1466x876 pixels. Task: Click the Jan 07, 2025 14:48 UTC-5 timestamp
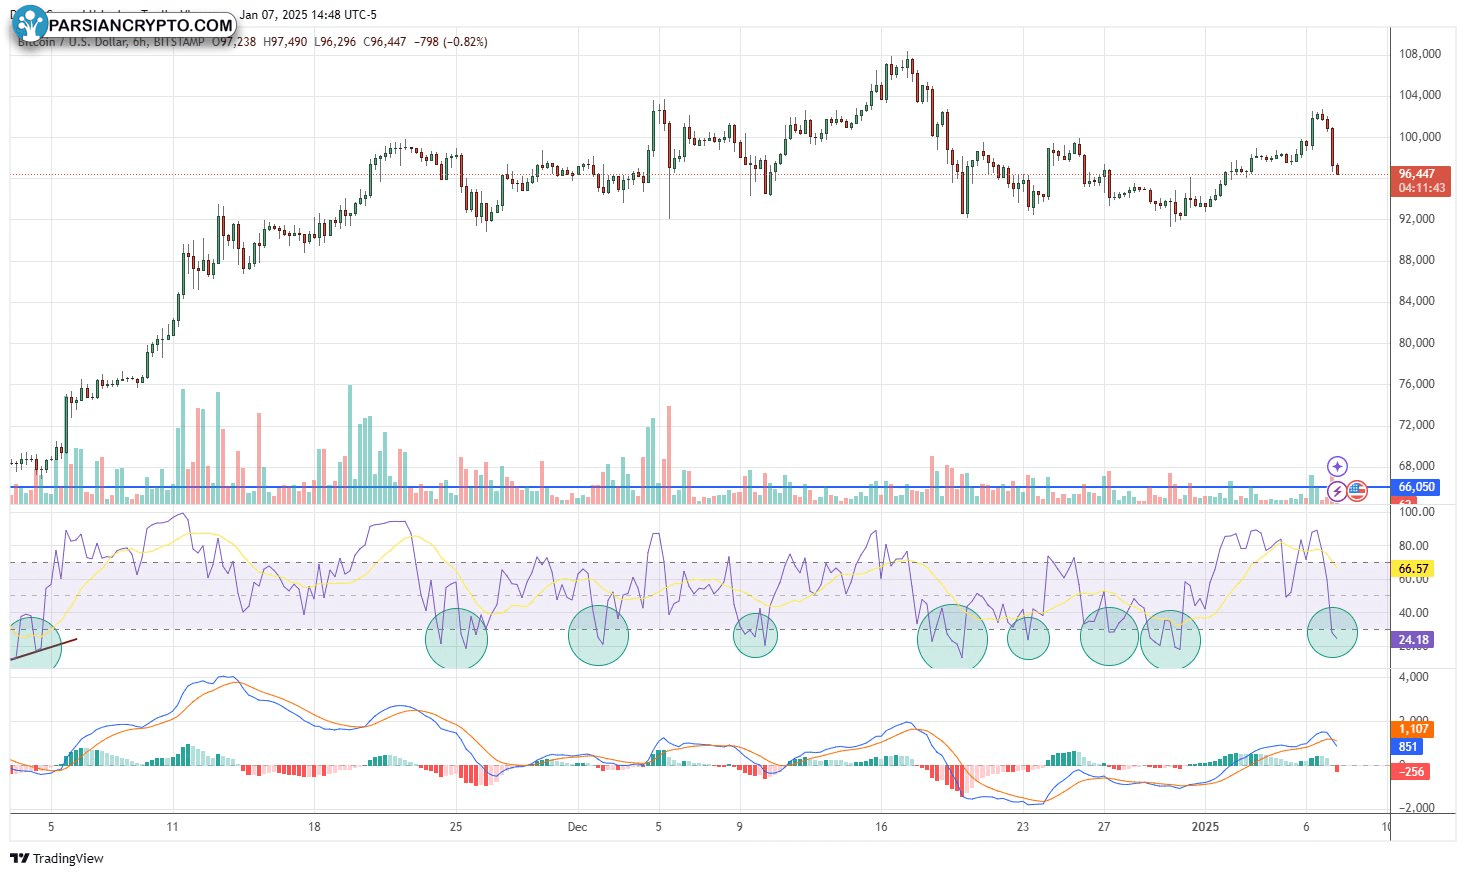pyautogui.click(x=308, y=16)
